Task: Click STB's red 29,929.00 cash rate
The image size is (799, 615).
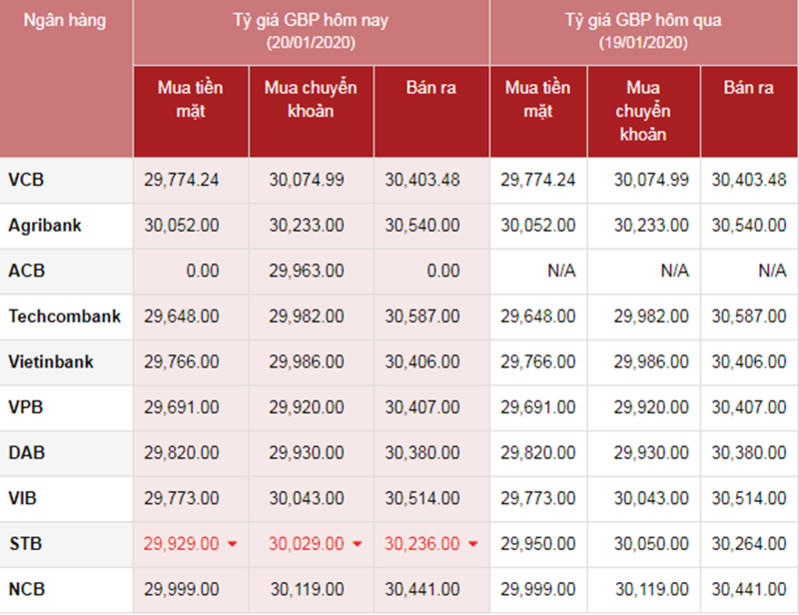Action: (x=181, y=544)
